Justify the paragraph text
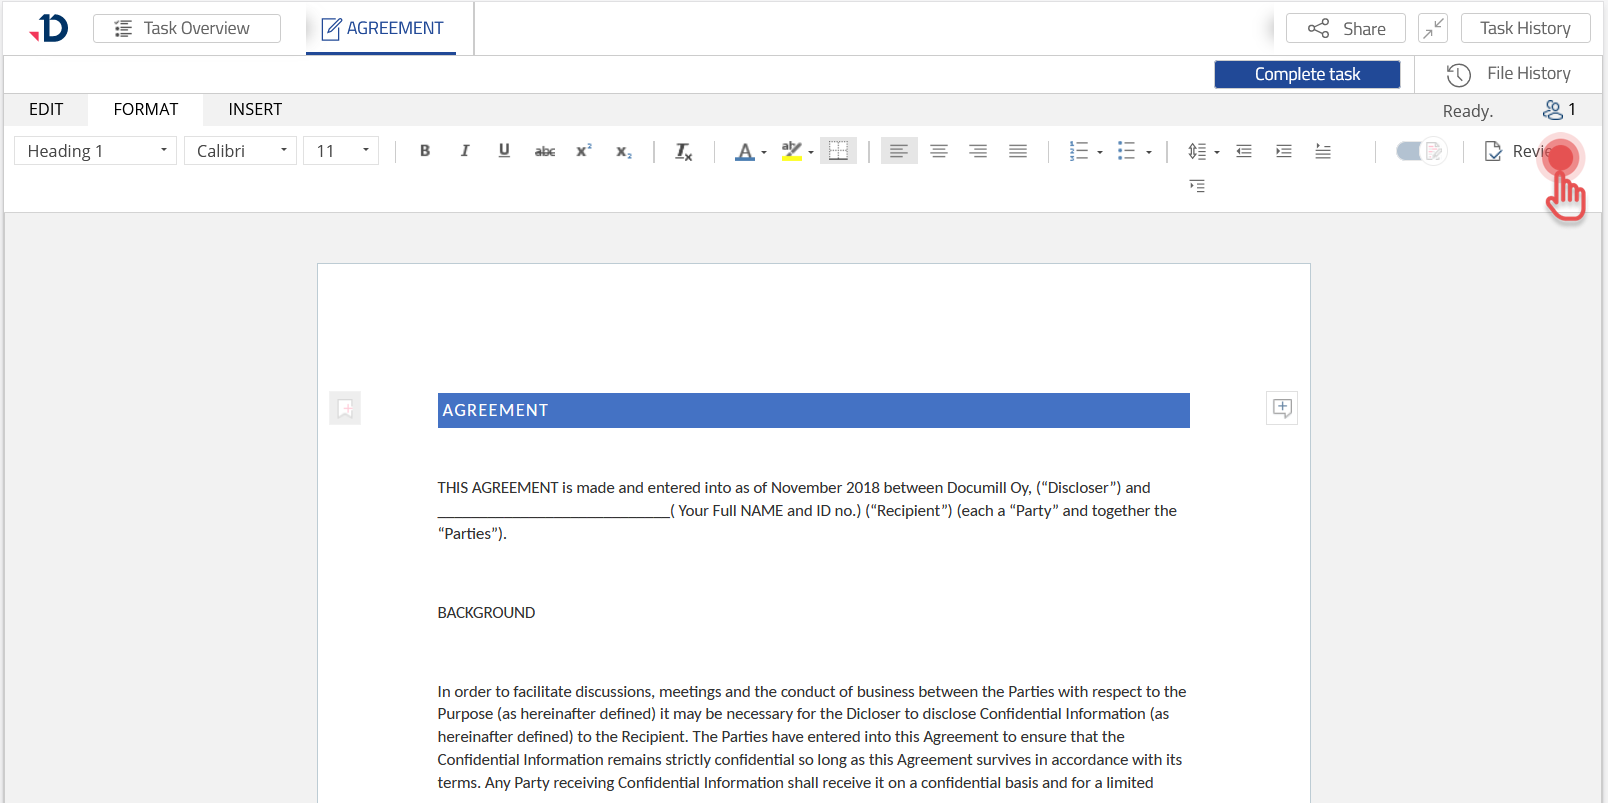 tap(1018, 151)
